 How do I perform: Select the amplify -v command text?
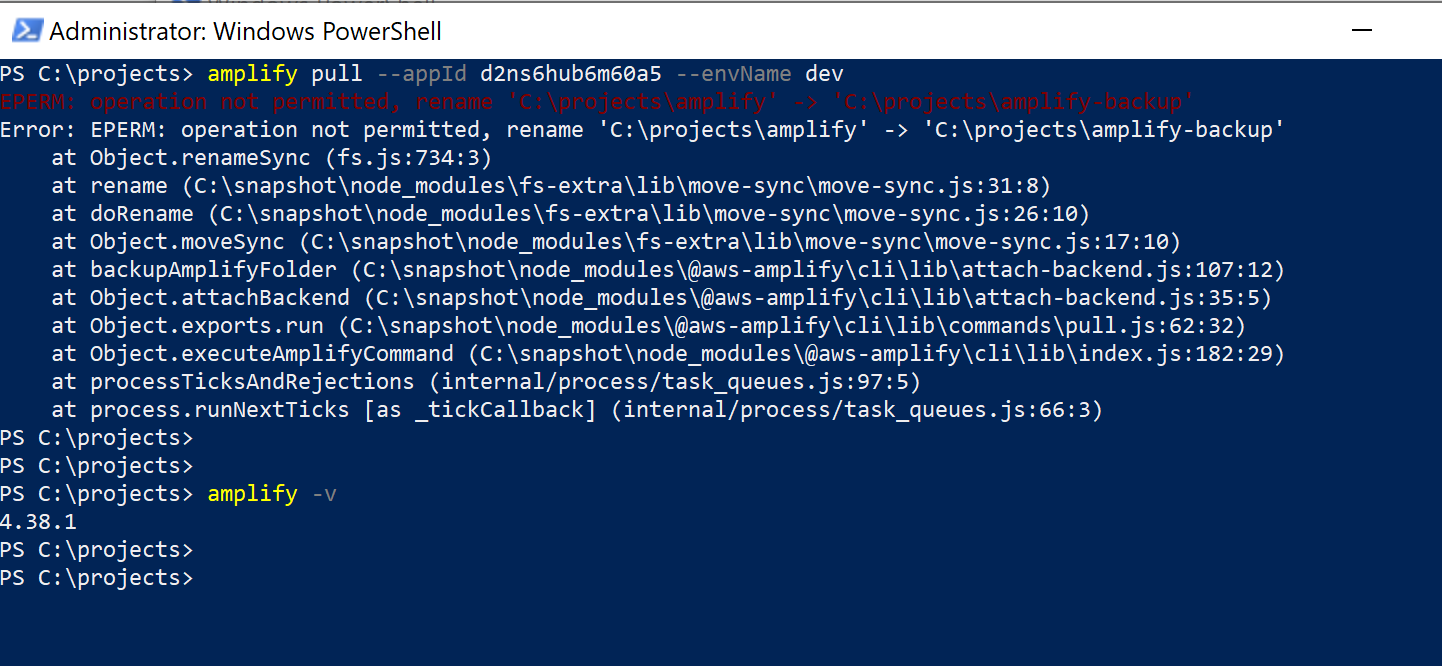point(270,493)
